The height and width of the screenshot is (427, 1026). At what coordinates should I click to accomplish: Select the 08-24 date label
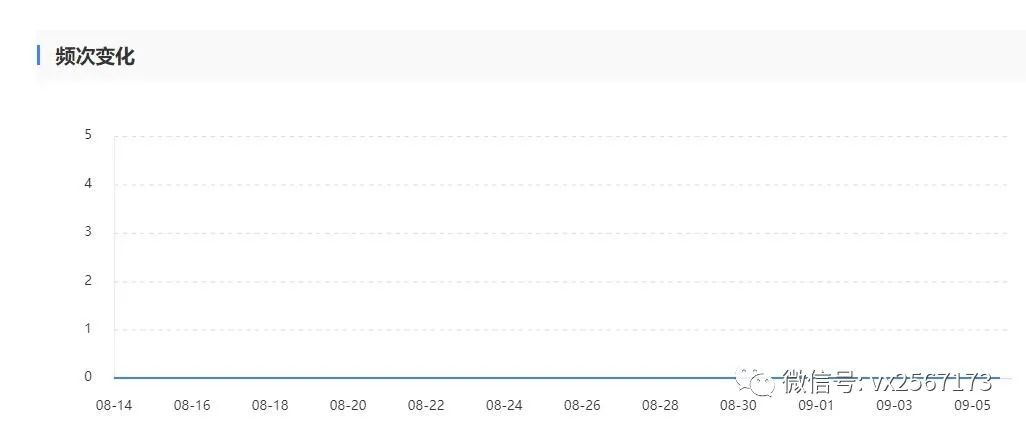504,405
